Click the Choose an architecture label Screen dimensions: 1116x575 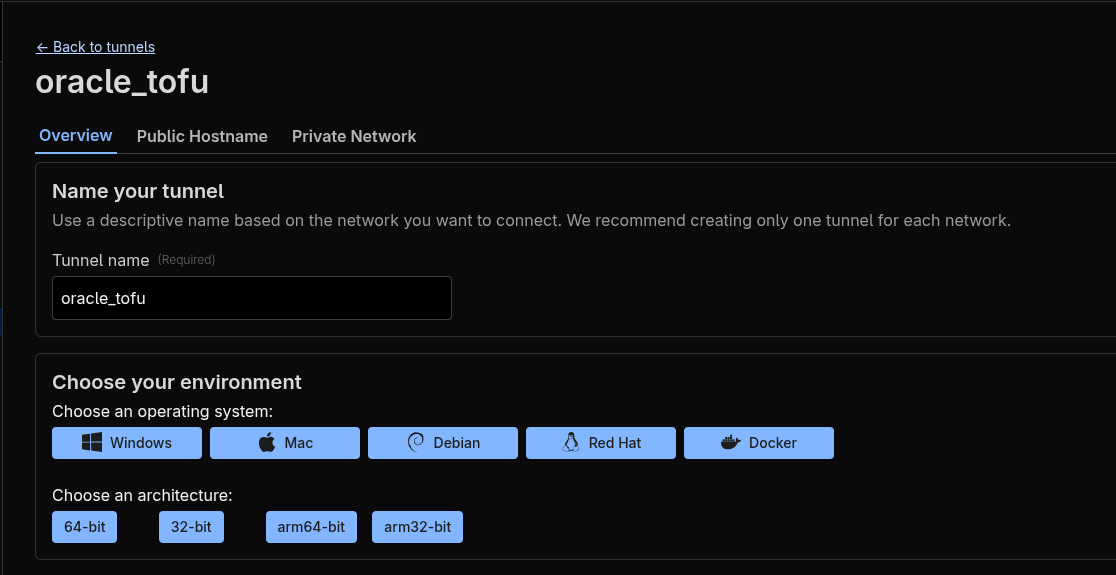pyautogui.click(x=142, y=495)
